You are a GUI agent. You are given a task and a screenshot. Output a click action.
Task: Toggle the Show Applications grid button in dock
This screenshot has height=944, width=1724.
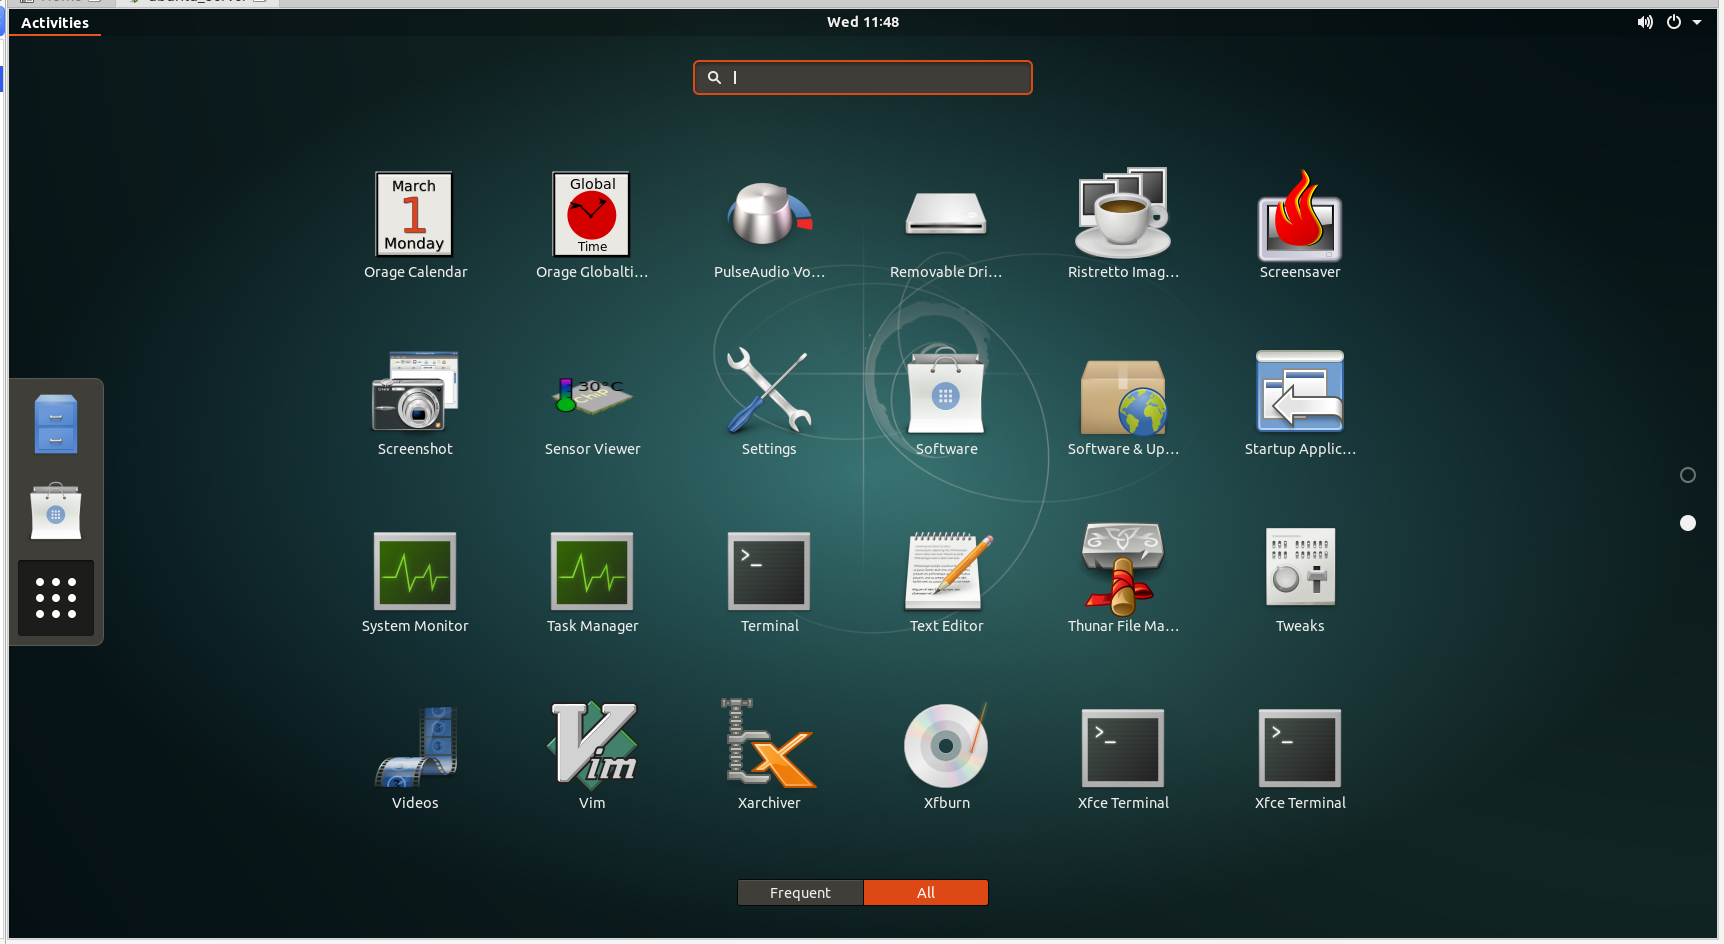56,598
